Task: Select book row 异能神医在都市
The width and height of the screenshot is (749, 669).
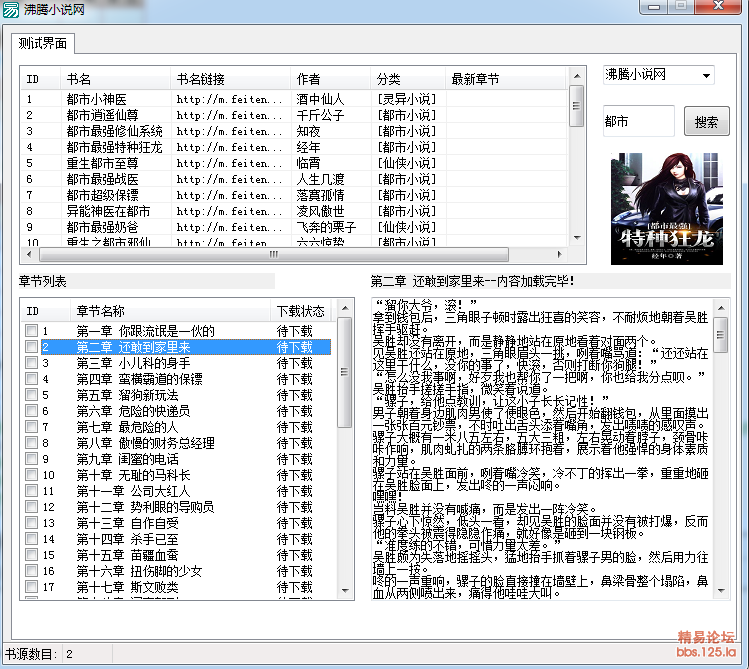Action: [x=294, y=211]
